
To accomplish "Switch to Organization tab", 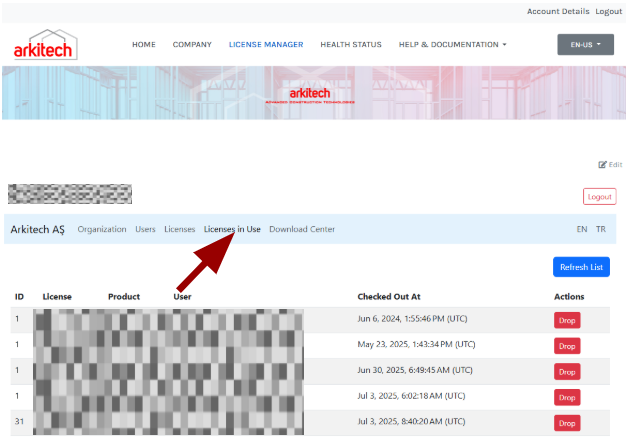I will 102,229.
